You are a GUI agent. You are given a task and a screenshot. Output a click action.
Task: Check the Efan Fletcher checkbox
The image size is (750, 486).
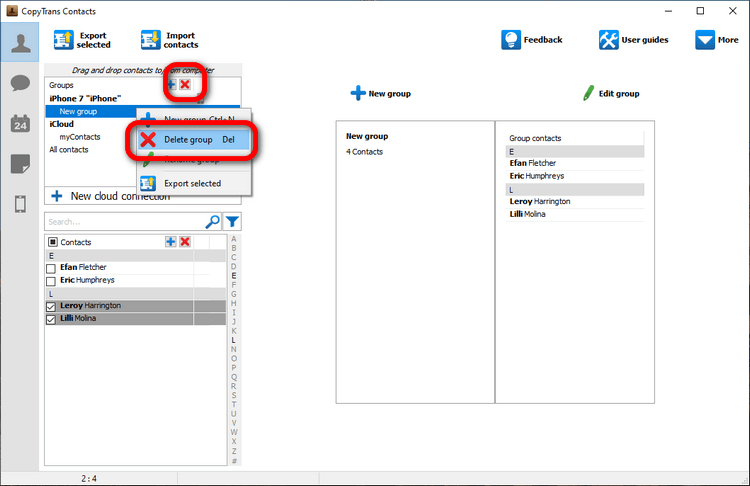pos(51,268)
